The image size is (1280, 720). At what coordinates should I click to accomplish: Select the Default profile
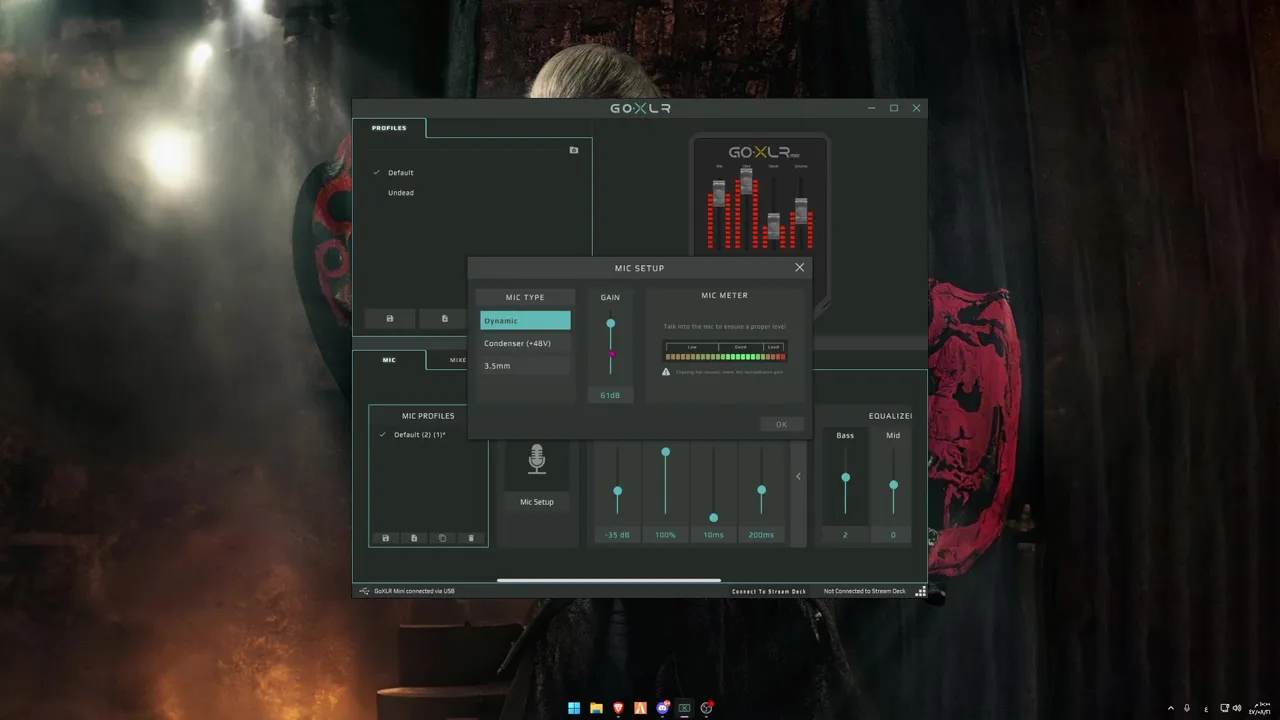[400, 173]
